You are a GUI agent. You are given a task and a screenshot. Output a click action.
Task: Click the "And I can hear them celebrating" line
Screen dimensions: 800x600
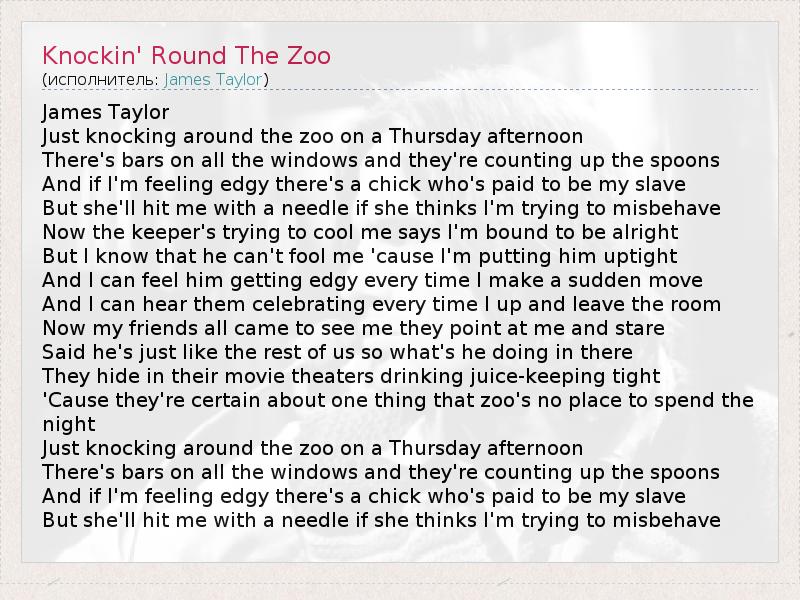tap(382, 304)
